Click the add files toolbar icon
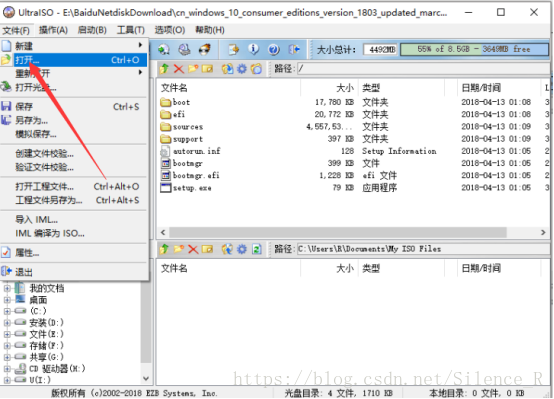 coord(233,49)
